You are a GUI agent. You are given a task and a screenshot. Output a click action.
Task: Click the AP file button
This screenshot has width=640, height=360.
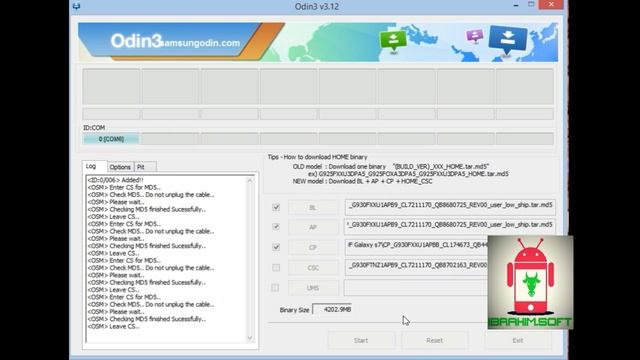313,227
